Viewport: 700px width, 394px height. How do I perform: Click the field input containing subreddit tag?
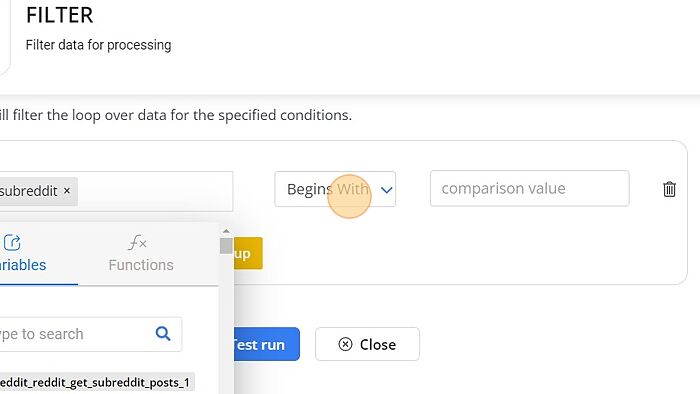pos(116,191)
